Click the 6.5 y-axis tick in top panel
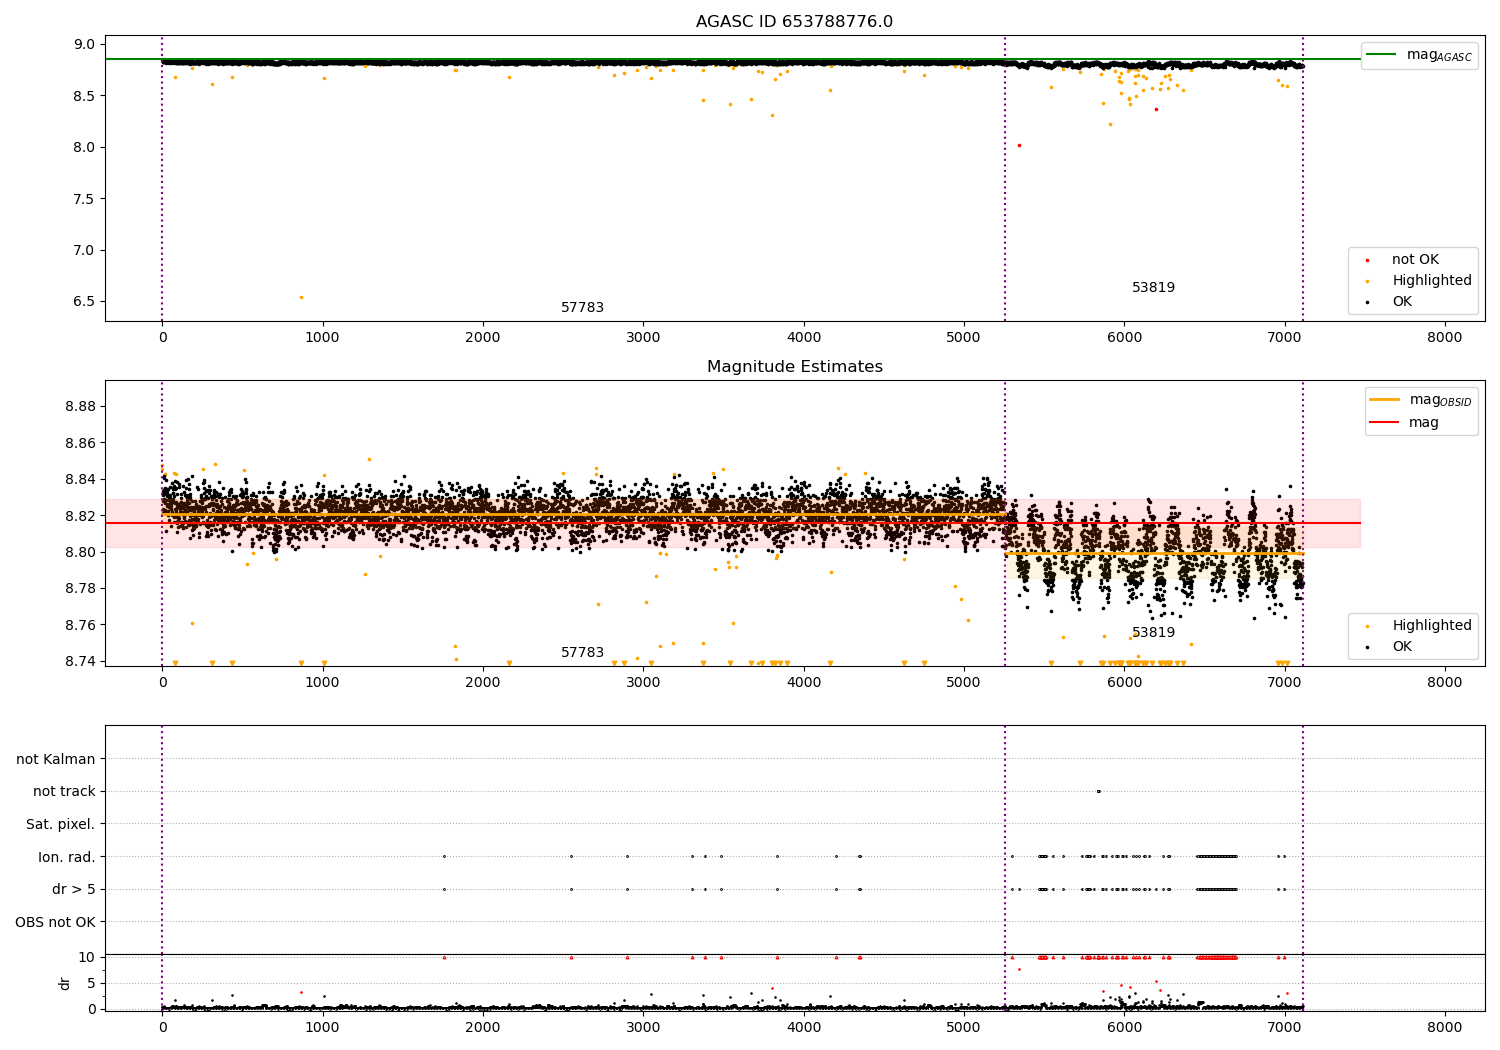Viewport: 1500px width, 1050px height. click(x=86, y=301)
